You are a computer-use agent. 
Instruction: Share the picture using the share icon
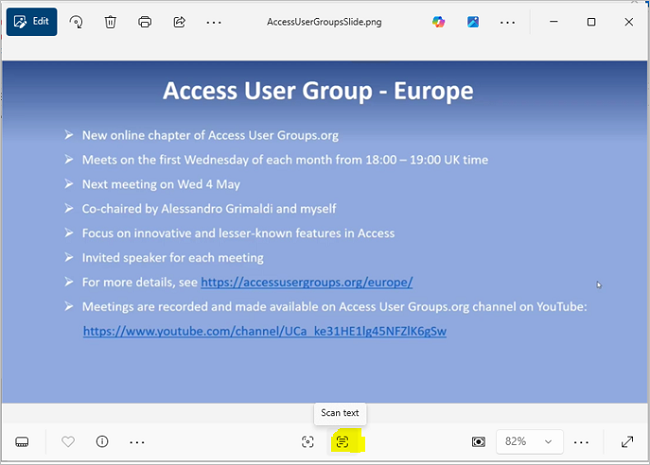tap(179, 22)
